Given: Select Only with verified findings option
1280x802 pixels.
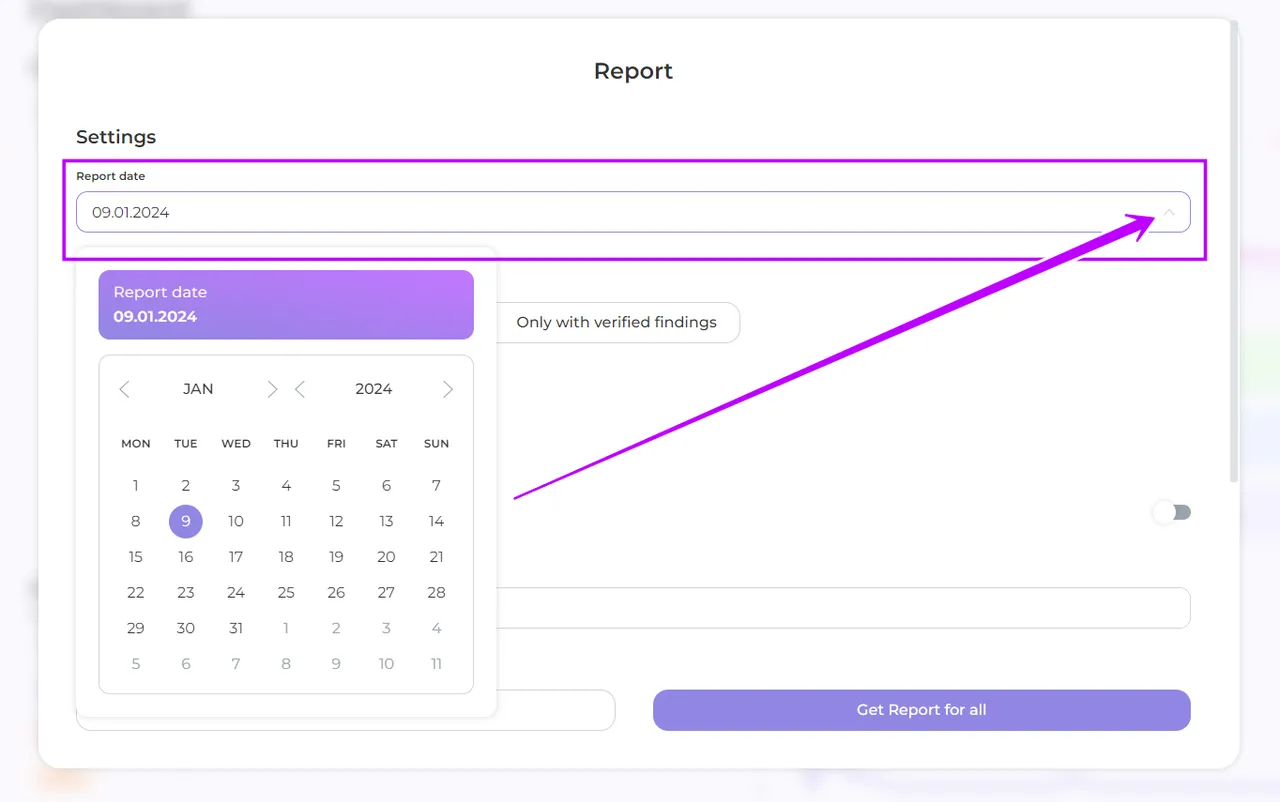Looking at the screenshot, I should tap(616, 322).
